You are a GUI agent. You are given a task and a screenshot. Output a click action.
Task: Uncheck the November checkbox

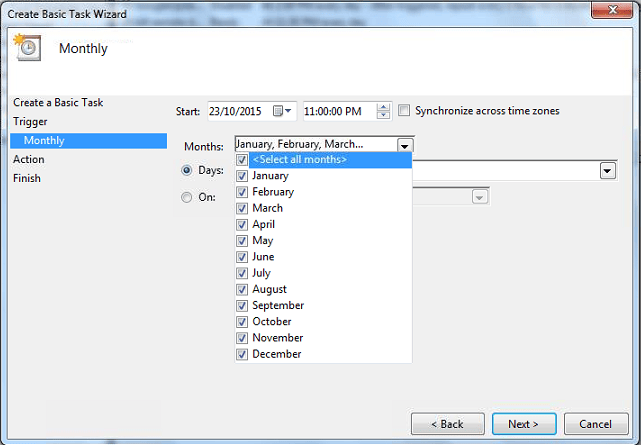pyautogui.click(x=242, y=338)
